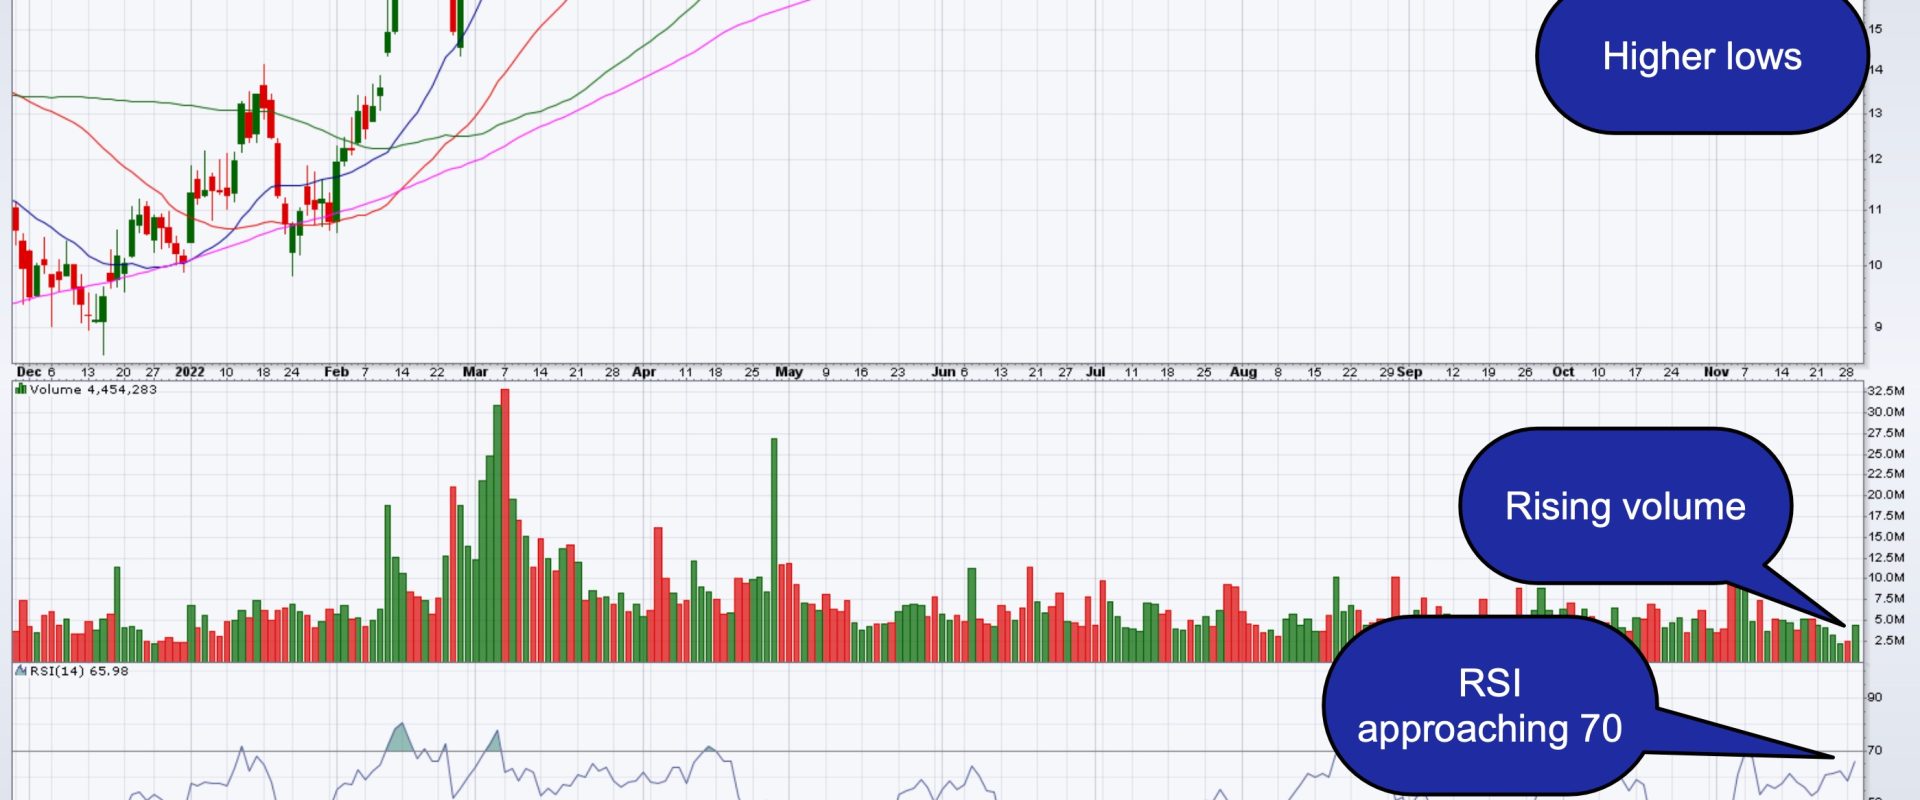Click the price axis label 11

pos(1875,210)
